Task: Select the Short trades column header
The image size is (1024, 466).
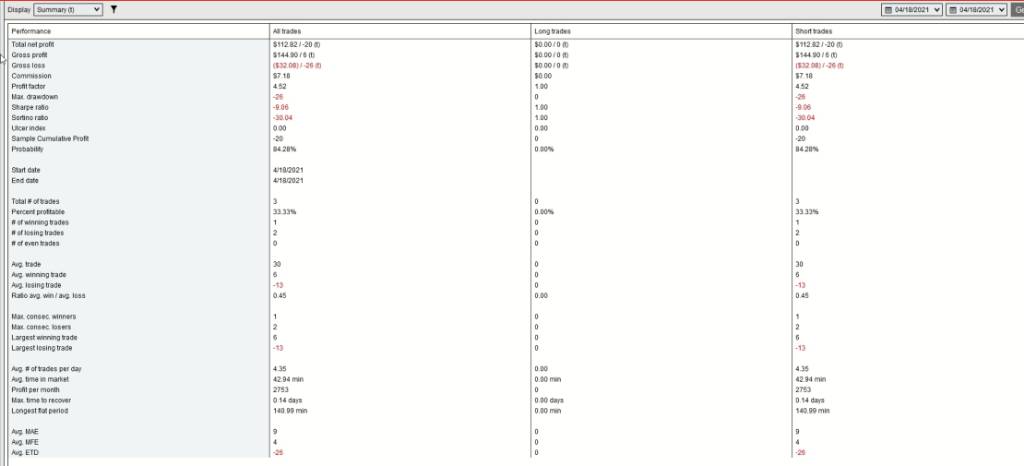Action: coord(814,31)
